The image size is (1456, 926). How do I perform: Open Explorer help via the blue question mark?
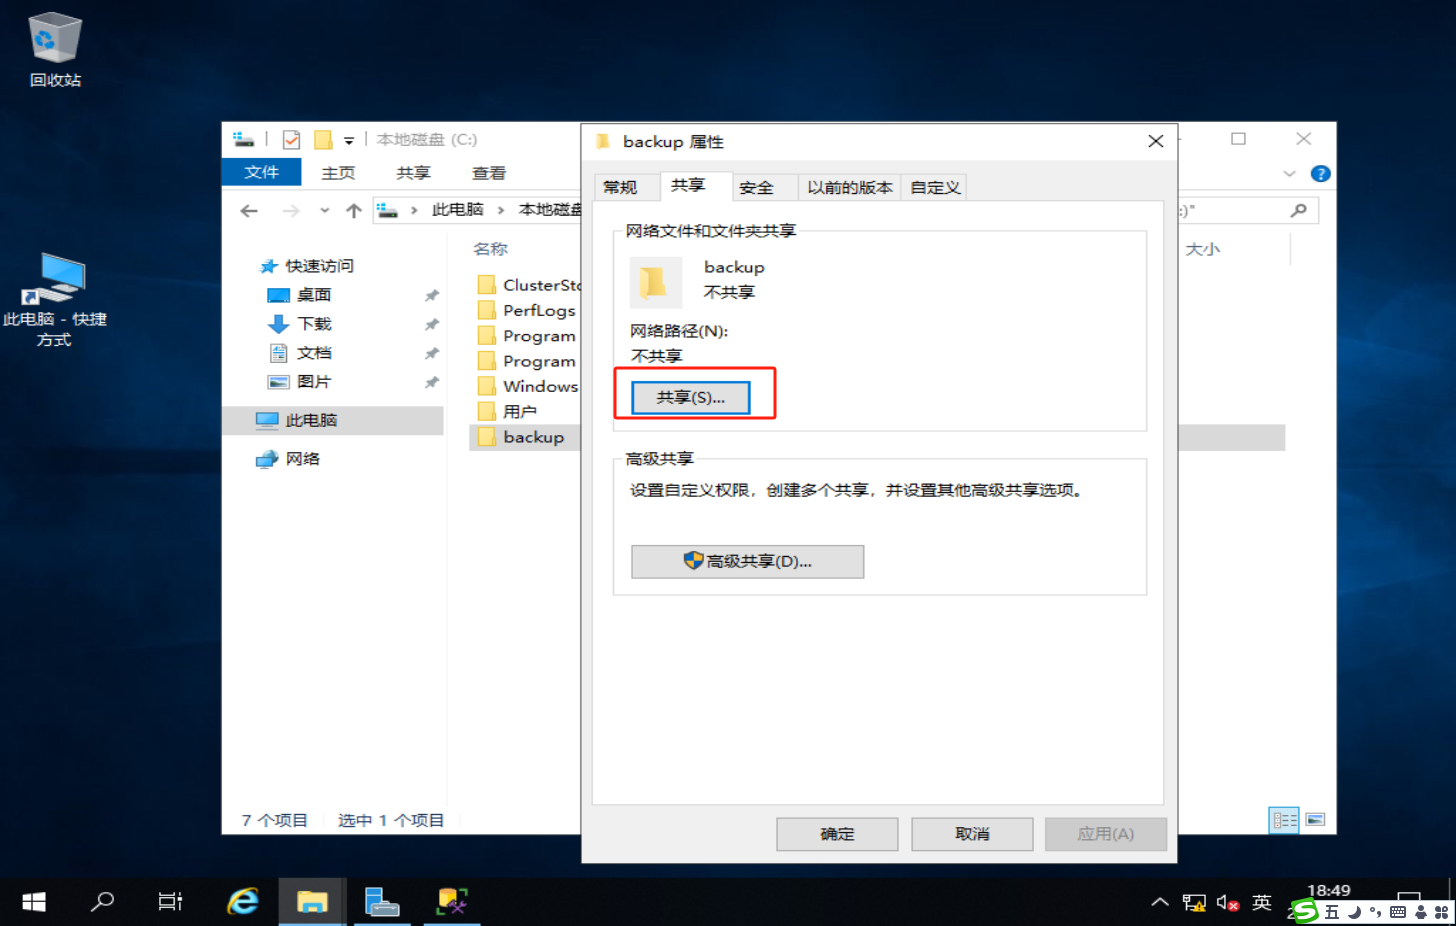click(1320, 174)
